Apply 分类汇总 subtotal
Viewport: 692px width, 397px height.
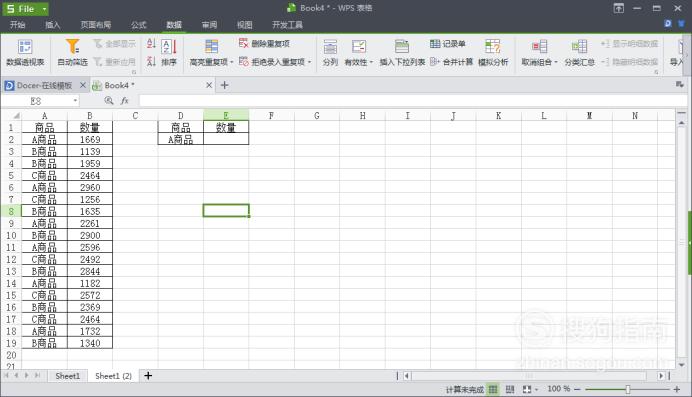[x=579, y=53]
